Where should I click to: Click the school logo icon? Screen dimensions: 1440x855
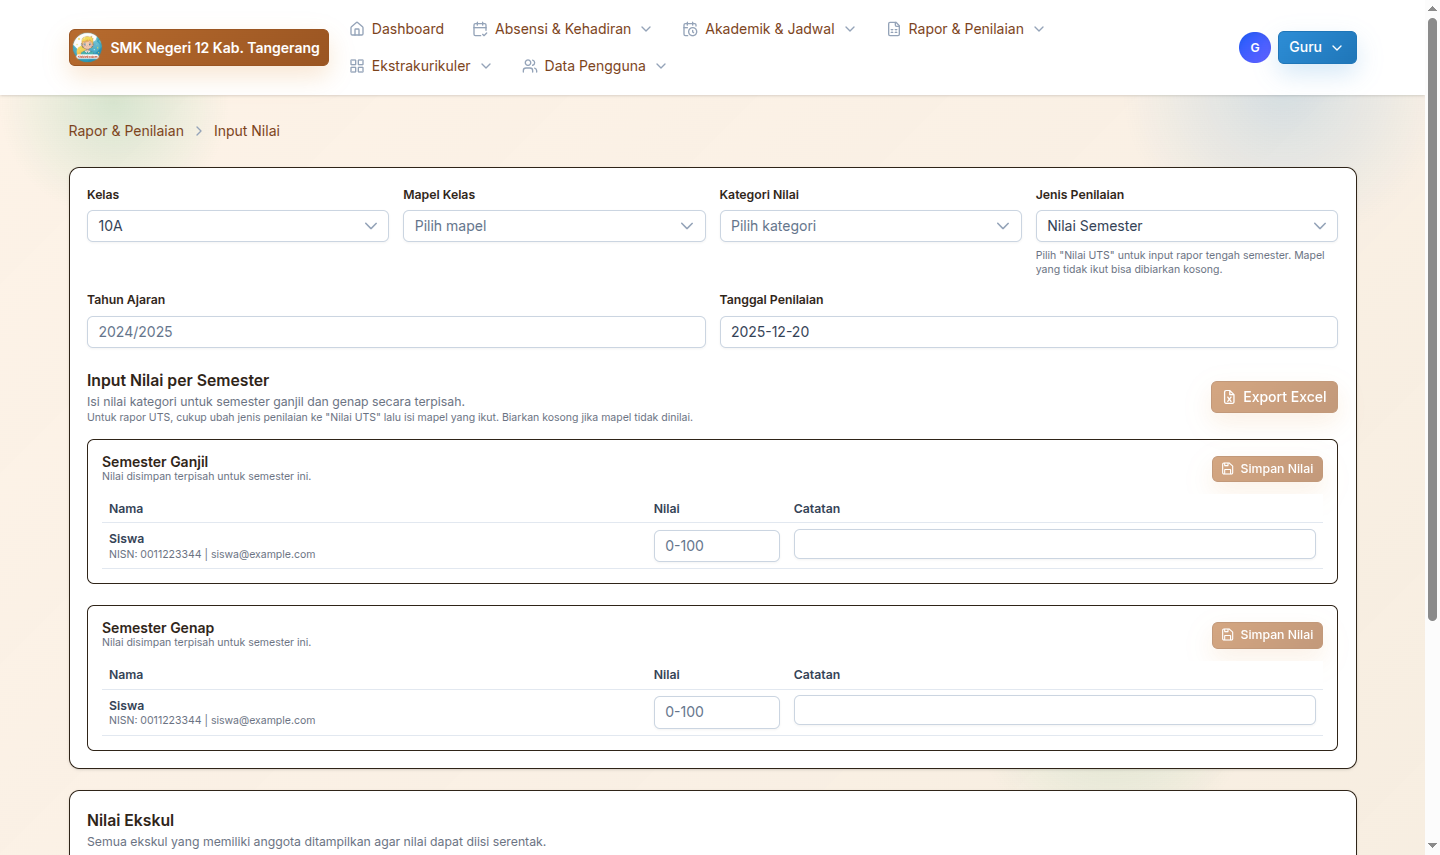pos(87,47)
